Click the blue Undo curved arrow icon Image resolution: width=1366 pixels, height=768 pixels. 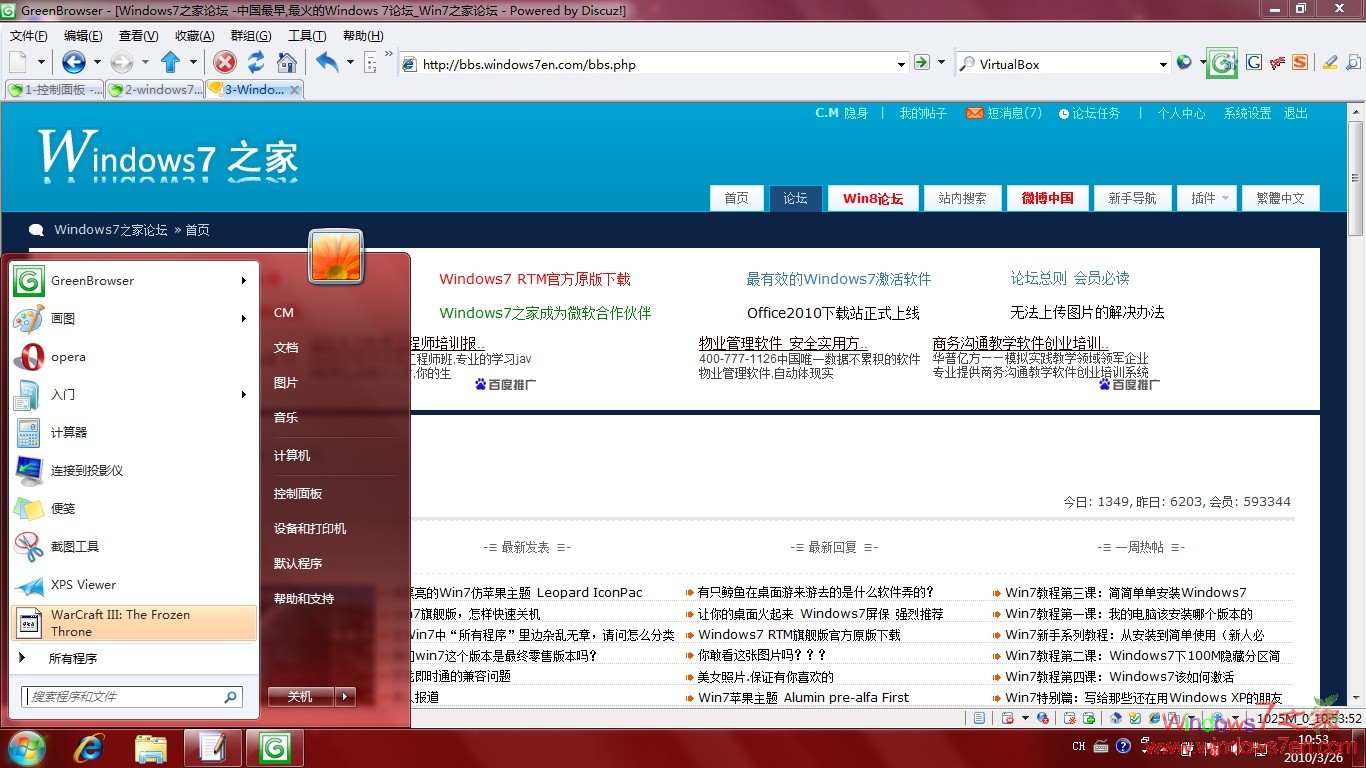(x=327, y=63)
